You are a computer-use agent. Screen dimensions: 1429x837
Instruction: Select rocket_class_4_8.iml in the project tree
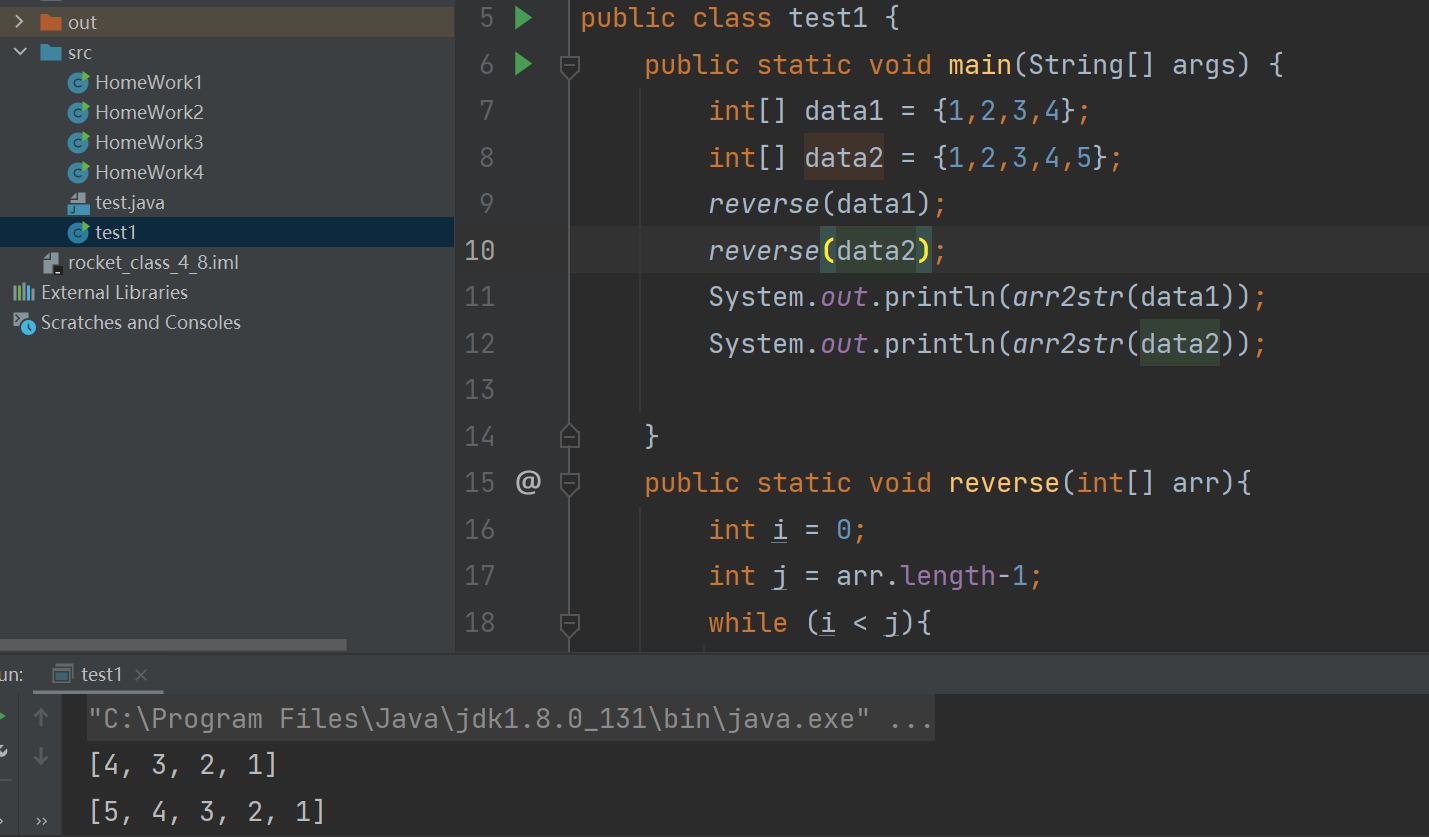click(x=153, y=263)
